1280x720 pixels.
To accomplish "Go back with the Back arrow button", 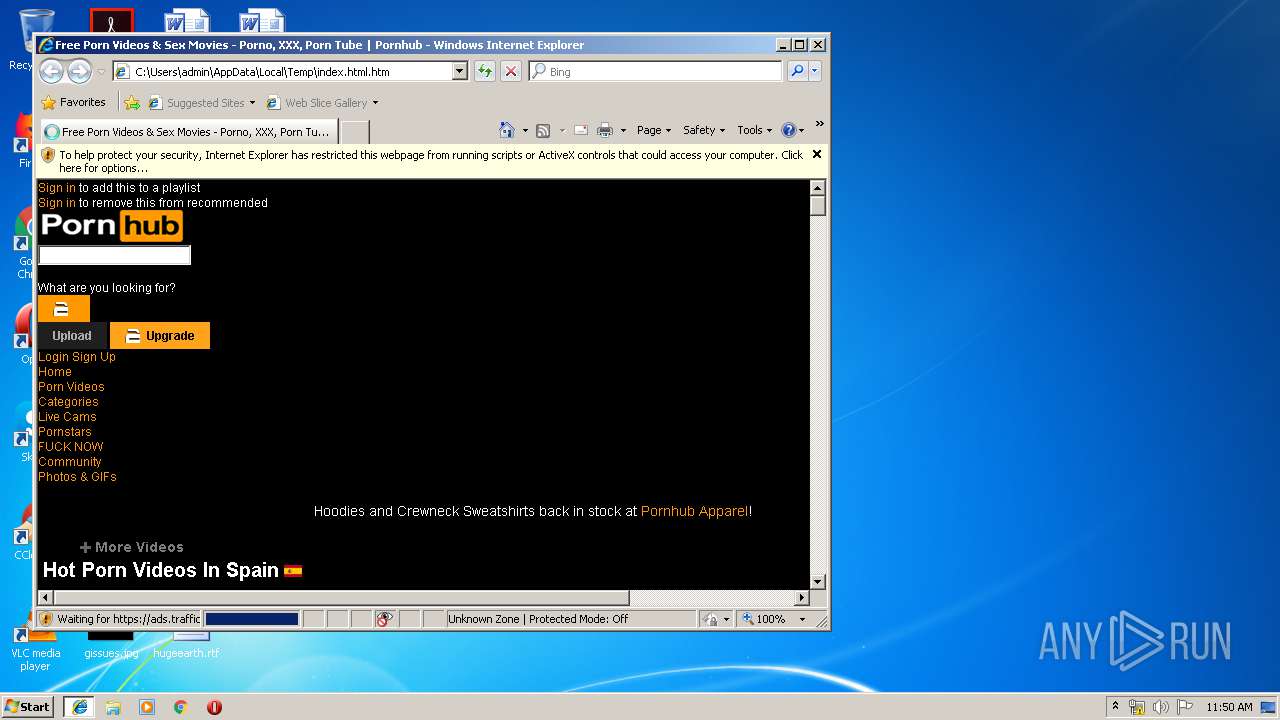I will click(51, 71).
